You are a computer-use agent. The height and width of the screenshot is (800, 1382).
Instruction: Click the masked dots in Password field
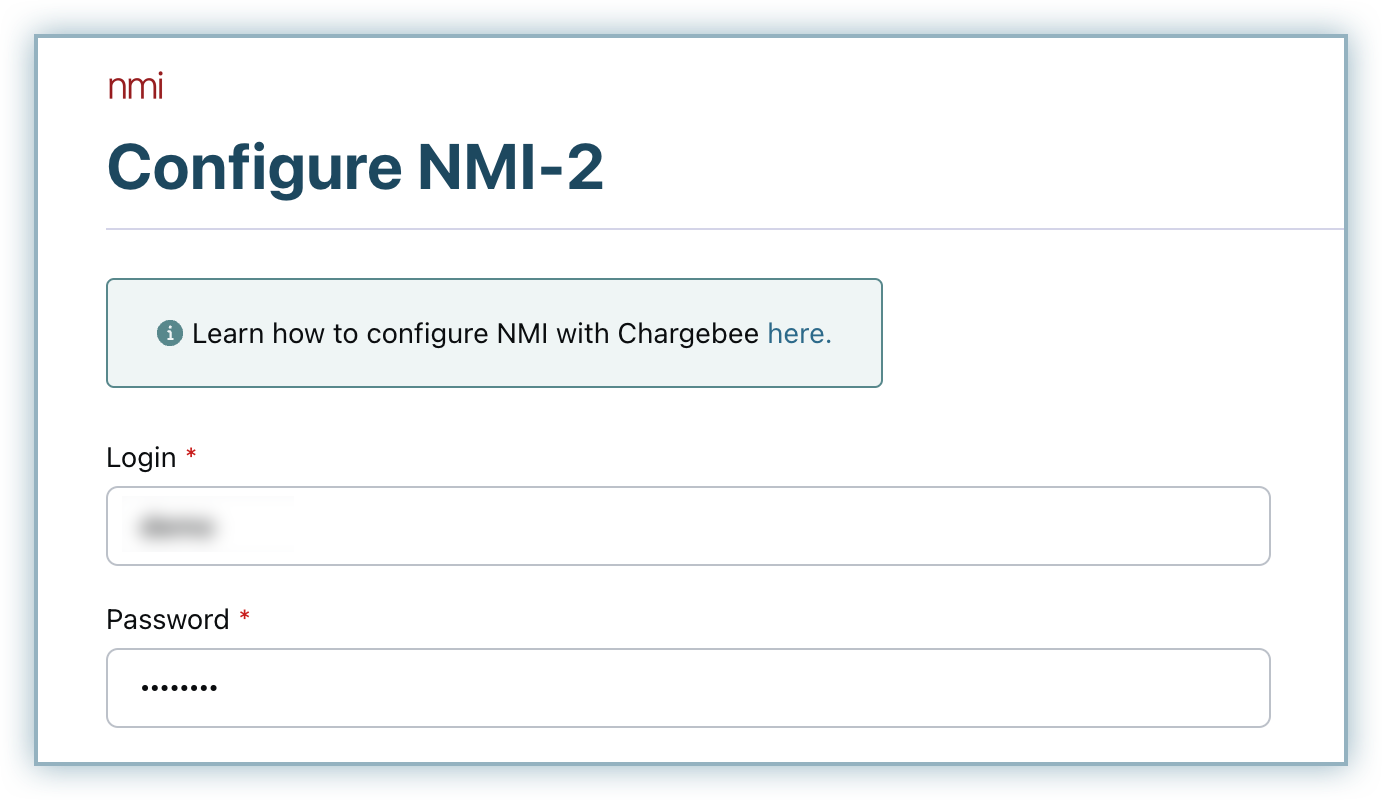pos(179,688)
